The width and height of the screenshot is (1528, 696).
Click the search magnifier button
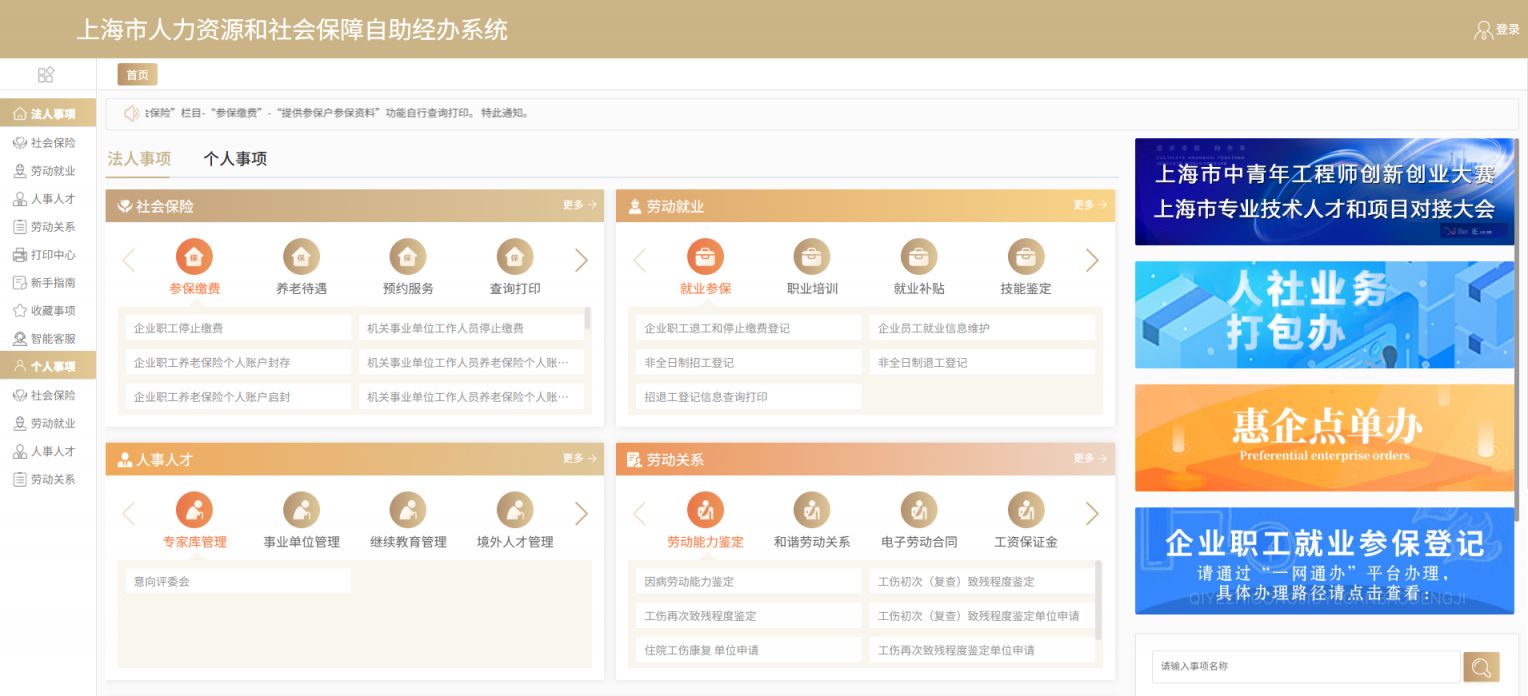point(1481,666)
